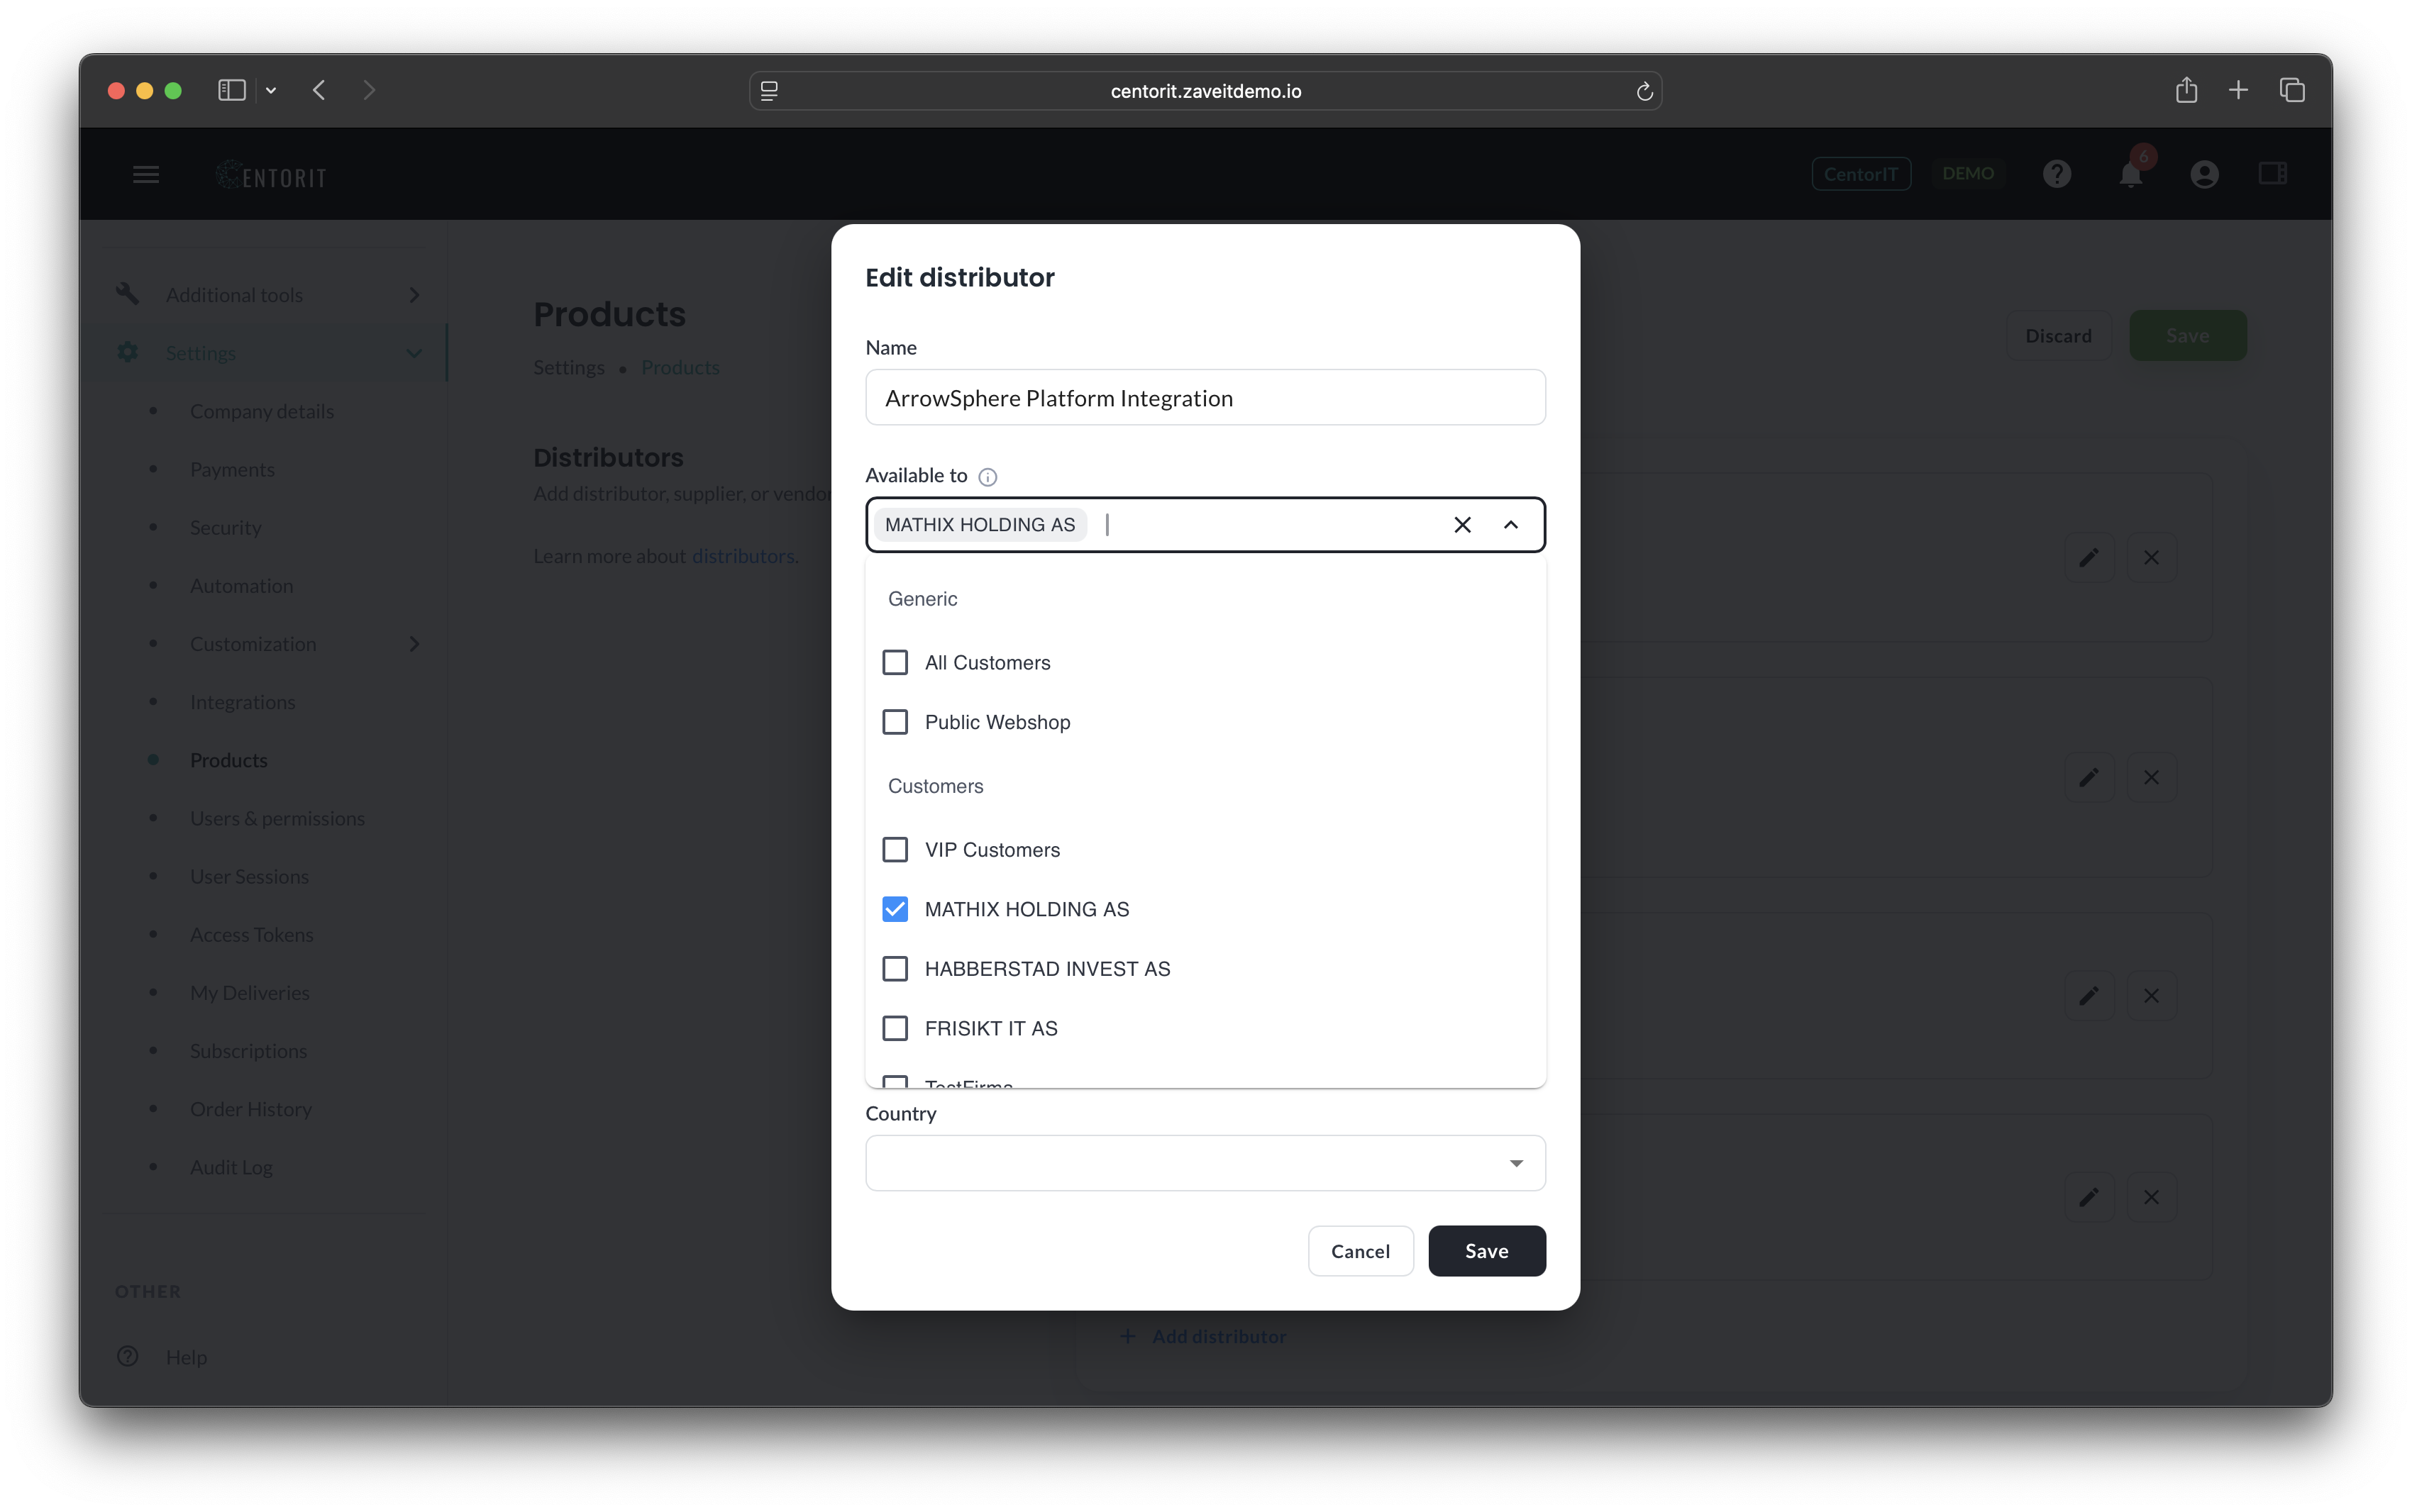Viewport: 2412px width, 1512px height.
Task: Click the Settings gear icon in sidebar
Action: [126, 352]
